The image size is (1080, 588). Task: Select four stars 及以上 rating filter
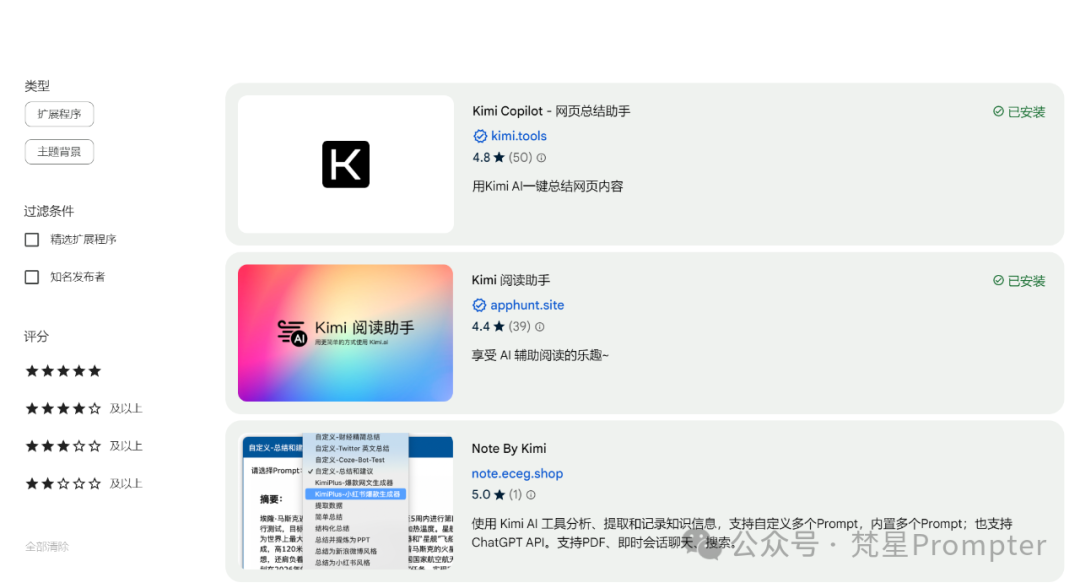[x=63, y=408]
